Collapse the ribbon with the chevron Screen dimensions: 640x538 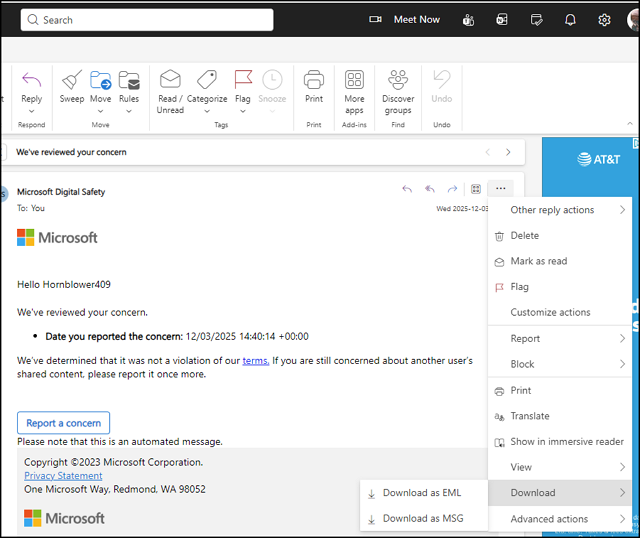[x=630, y=123]
